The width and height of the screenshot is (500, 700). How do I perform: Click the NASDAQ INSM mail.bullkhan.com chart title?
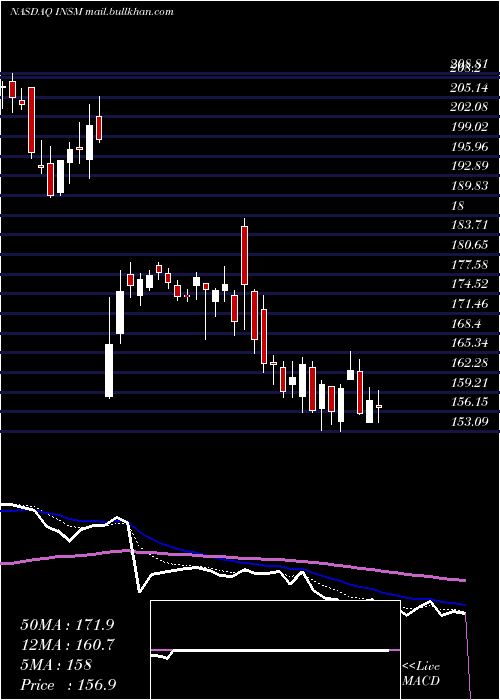pyautogui.click(x=92, y=12)
